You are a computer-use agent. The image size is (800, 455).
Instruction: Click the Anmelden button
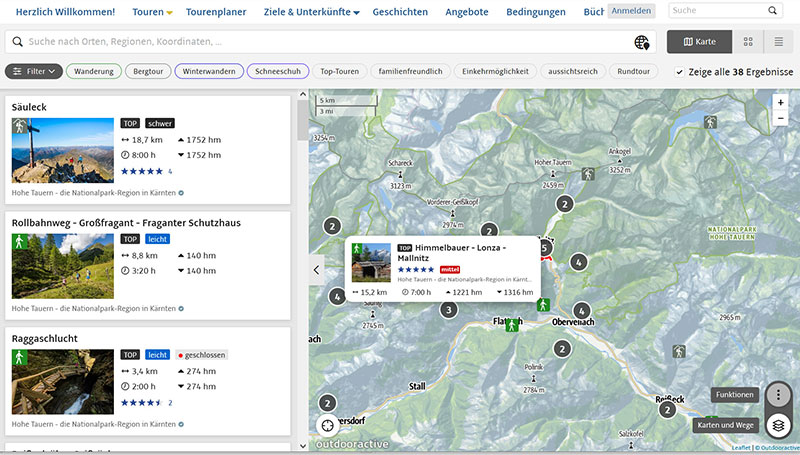[631, 11]
